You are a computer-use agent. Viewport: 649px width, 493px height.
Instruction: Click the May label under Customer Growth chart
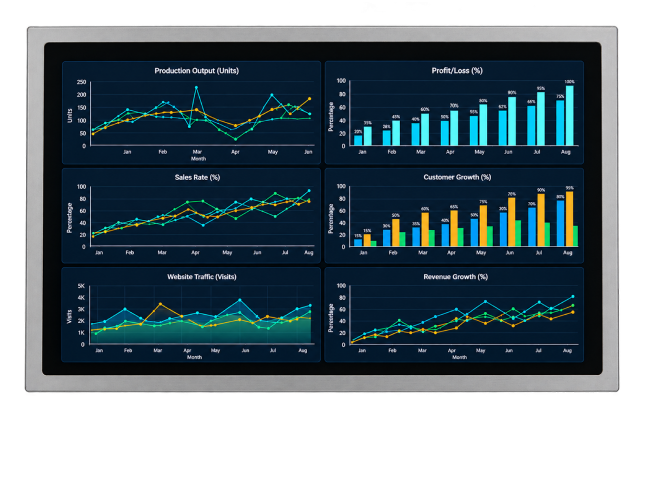[x=481, y=252]
